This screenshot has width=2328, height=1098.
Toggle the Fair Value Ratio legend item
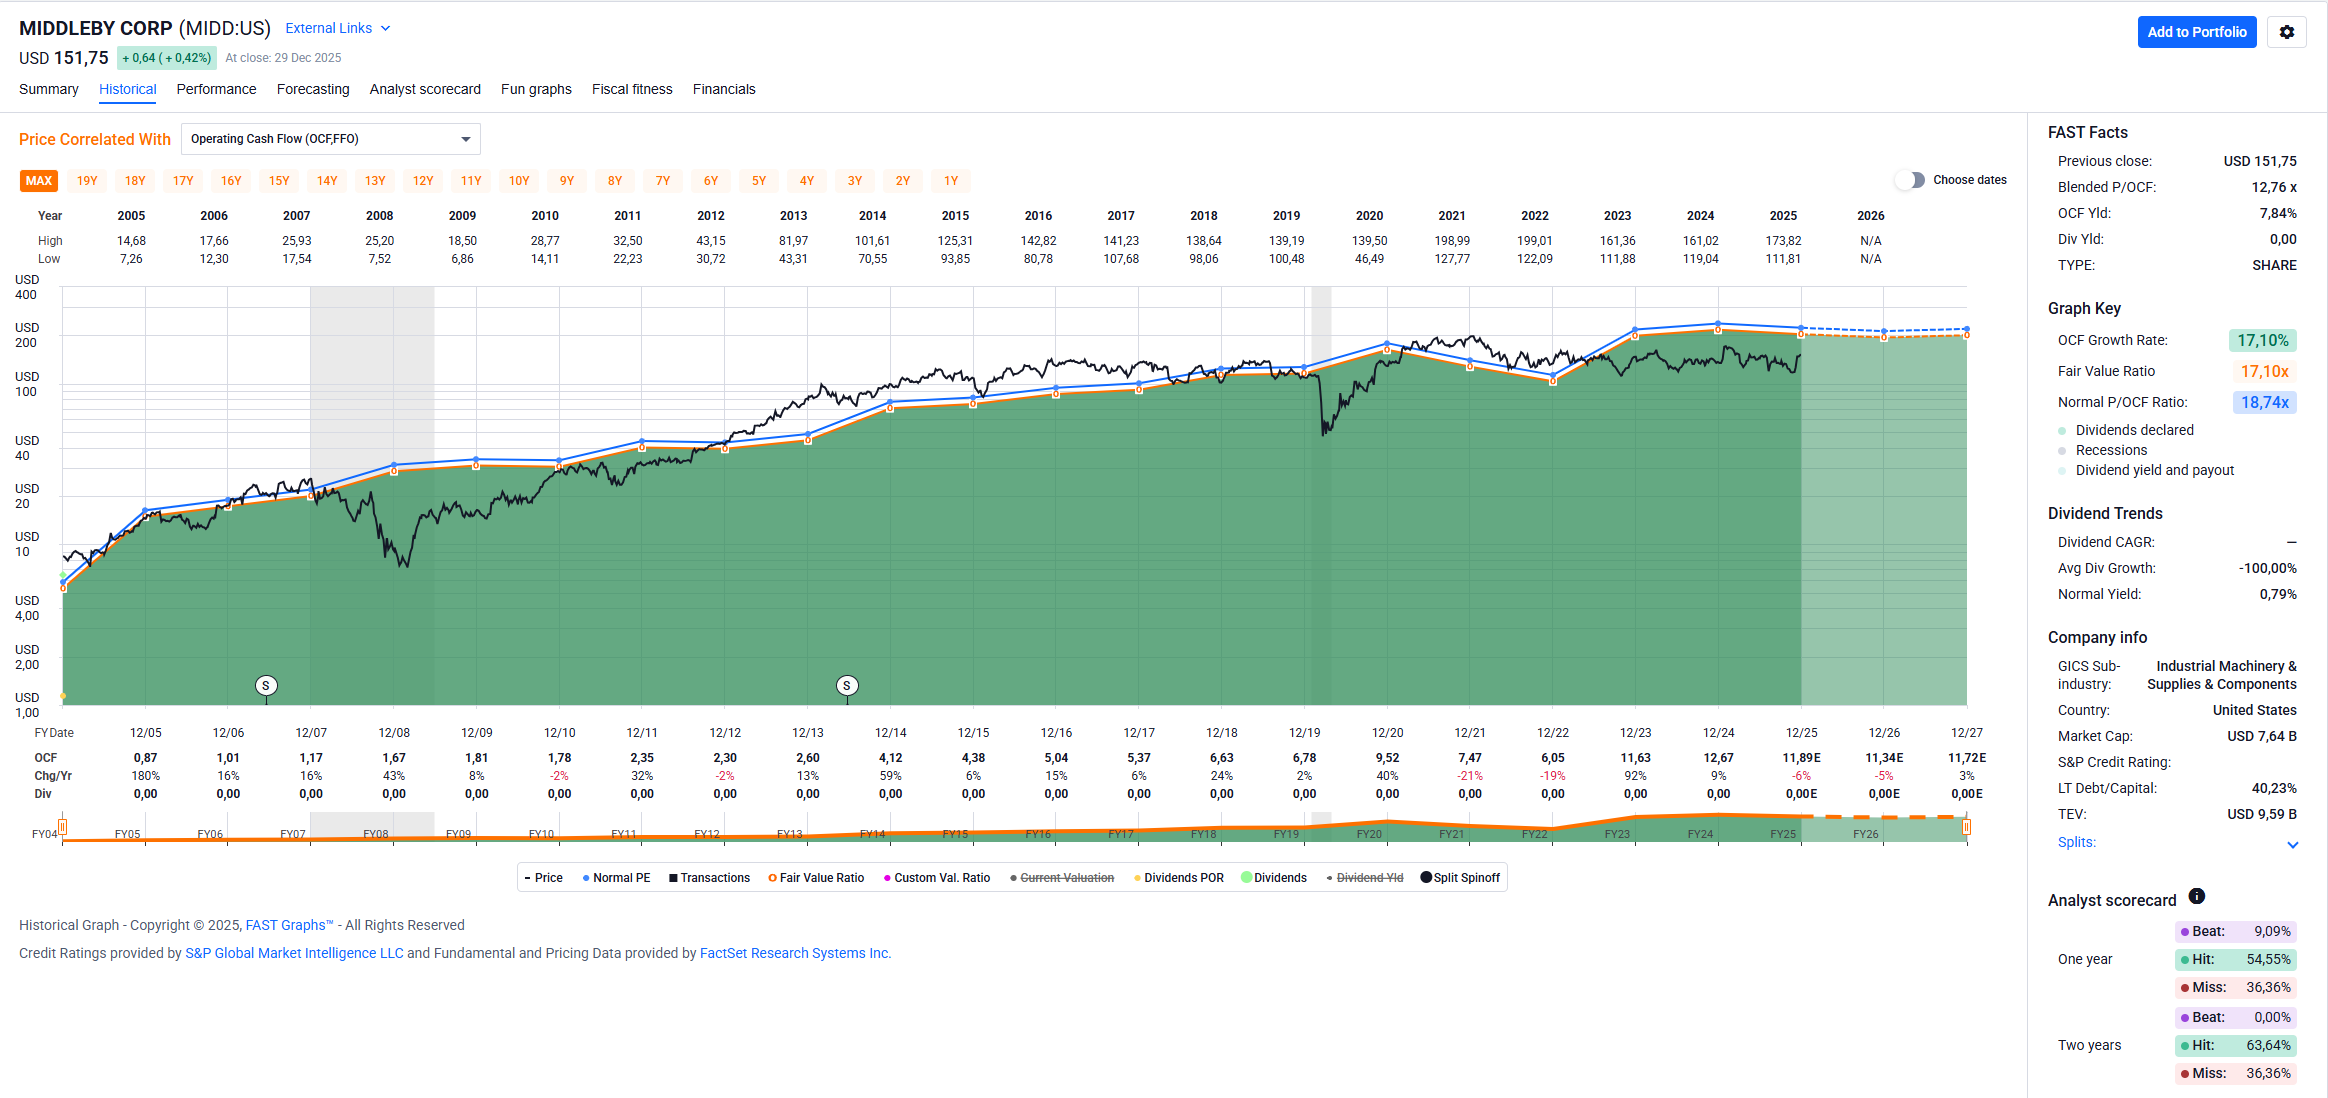coord(816,878)
